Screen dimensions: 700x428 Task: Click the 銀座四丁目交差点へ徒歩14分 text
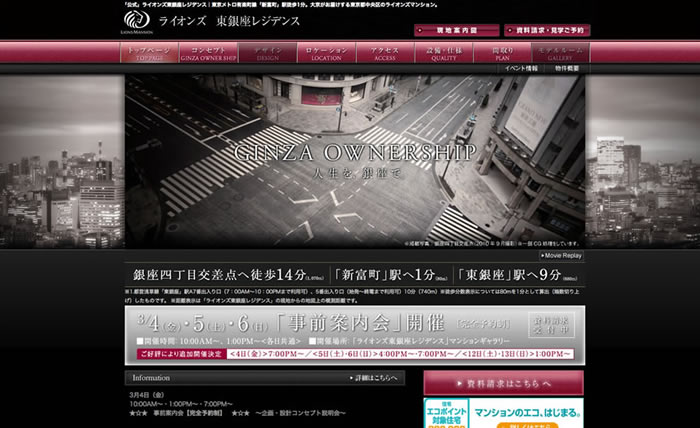pos(228,275)
